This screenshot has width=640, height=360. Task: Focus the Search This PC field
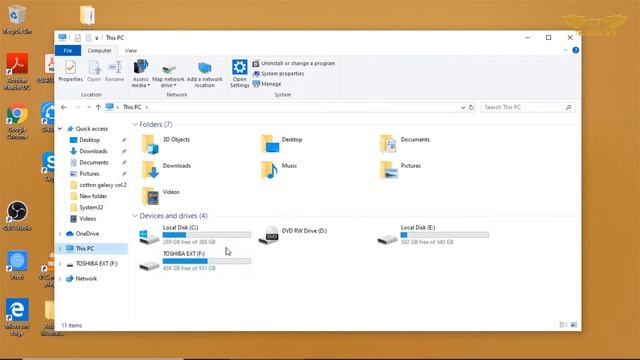[527, 107]
